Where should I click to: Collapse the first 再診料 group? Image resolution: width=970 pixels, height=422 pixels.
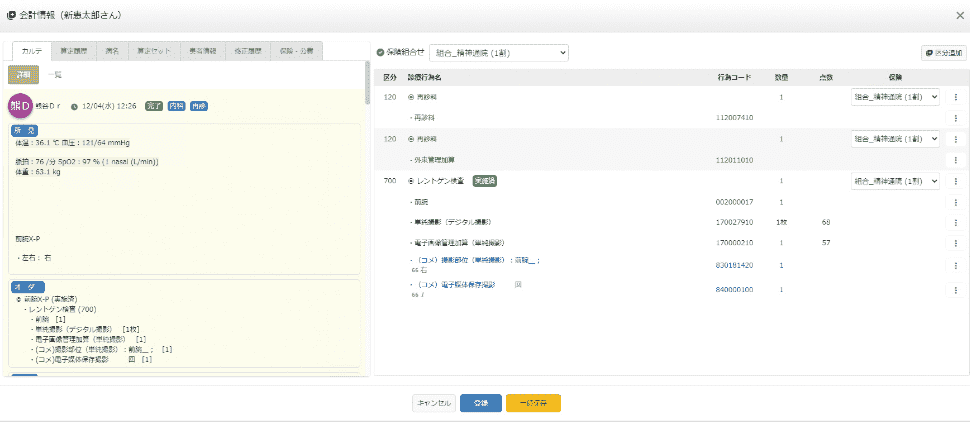tap(411, 97)
